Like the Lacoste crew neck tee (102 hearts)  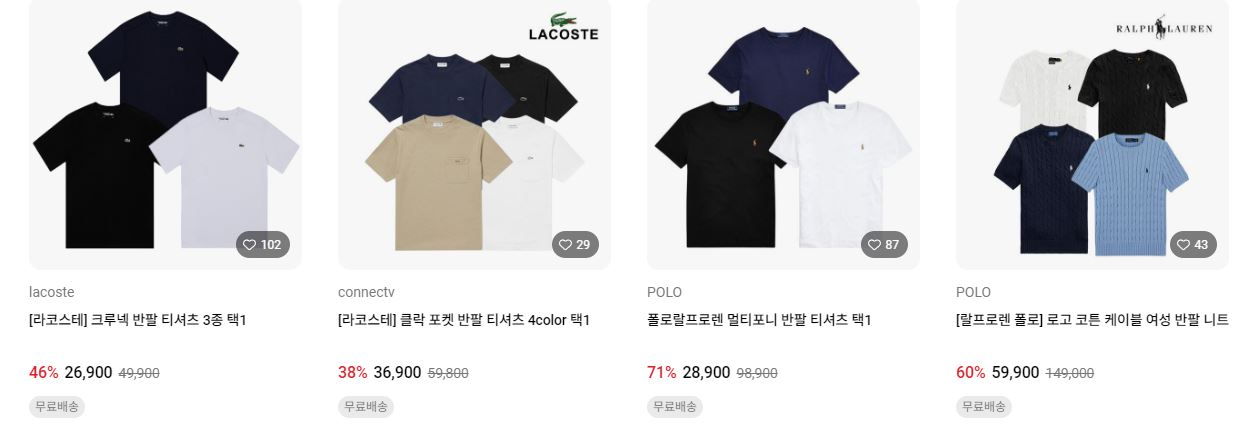[x=263, y=245]
